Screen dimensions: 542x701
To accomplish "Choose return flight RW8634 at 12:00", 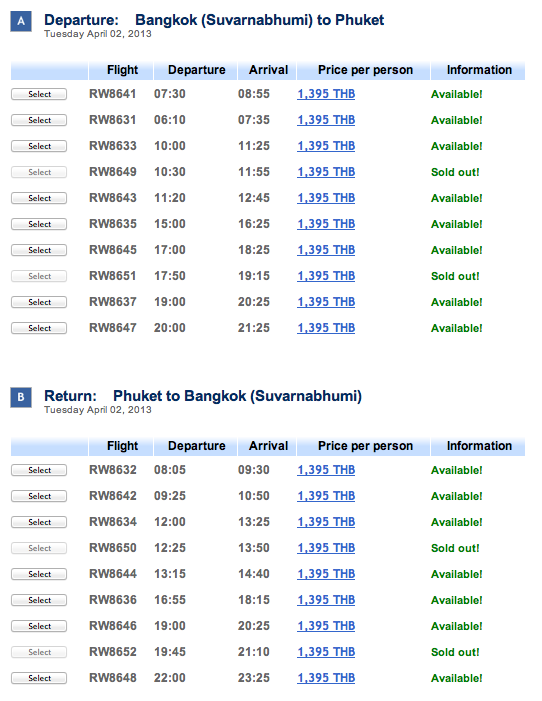I will (39, 522).
